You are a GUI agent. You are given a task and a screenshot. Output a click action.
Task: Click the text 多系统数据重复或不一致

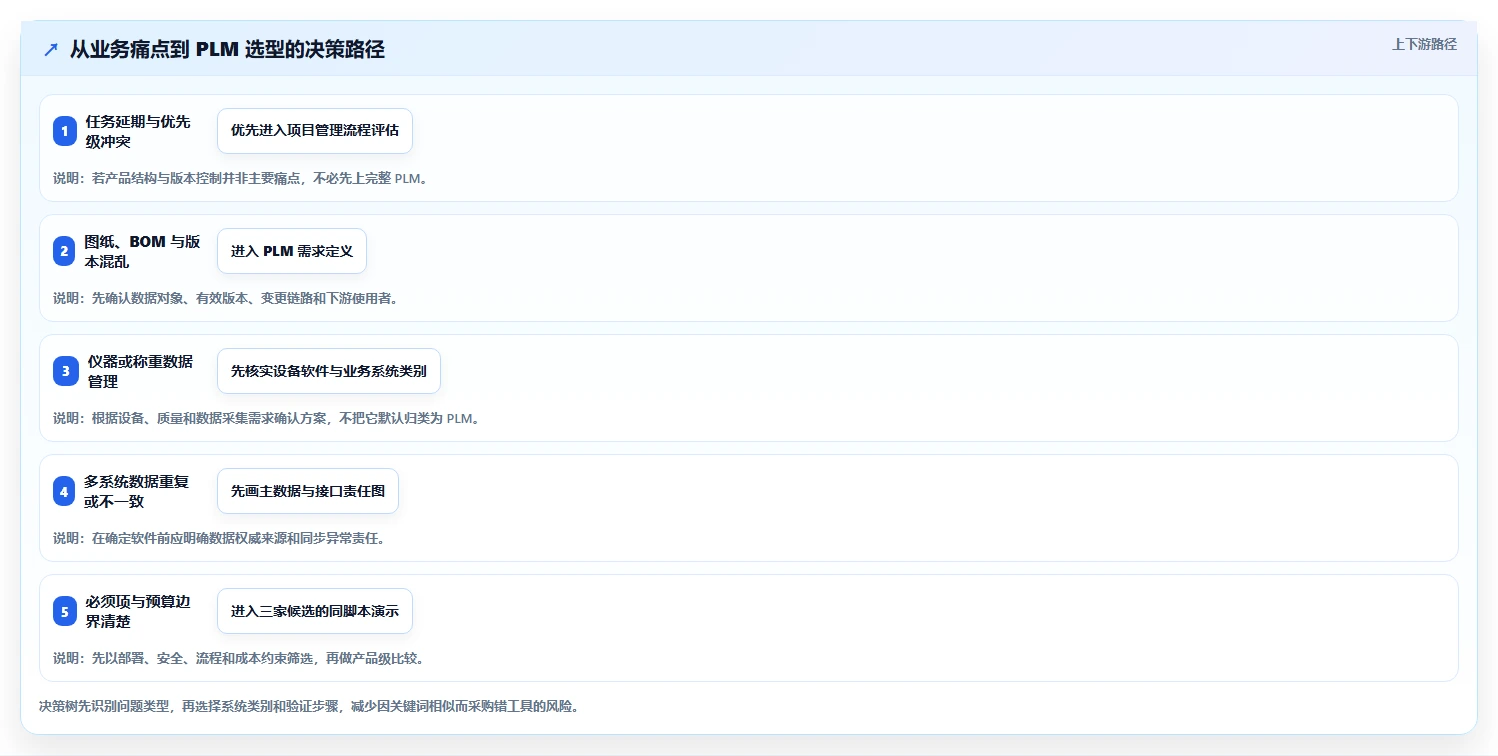click(x=137, y=491)
